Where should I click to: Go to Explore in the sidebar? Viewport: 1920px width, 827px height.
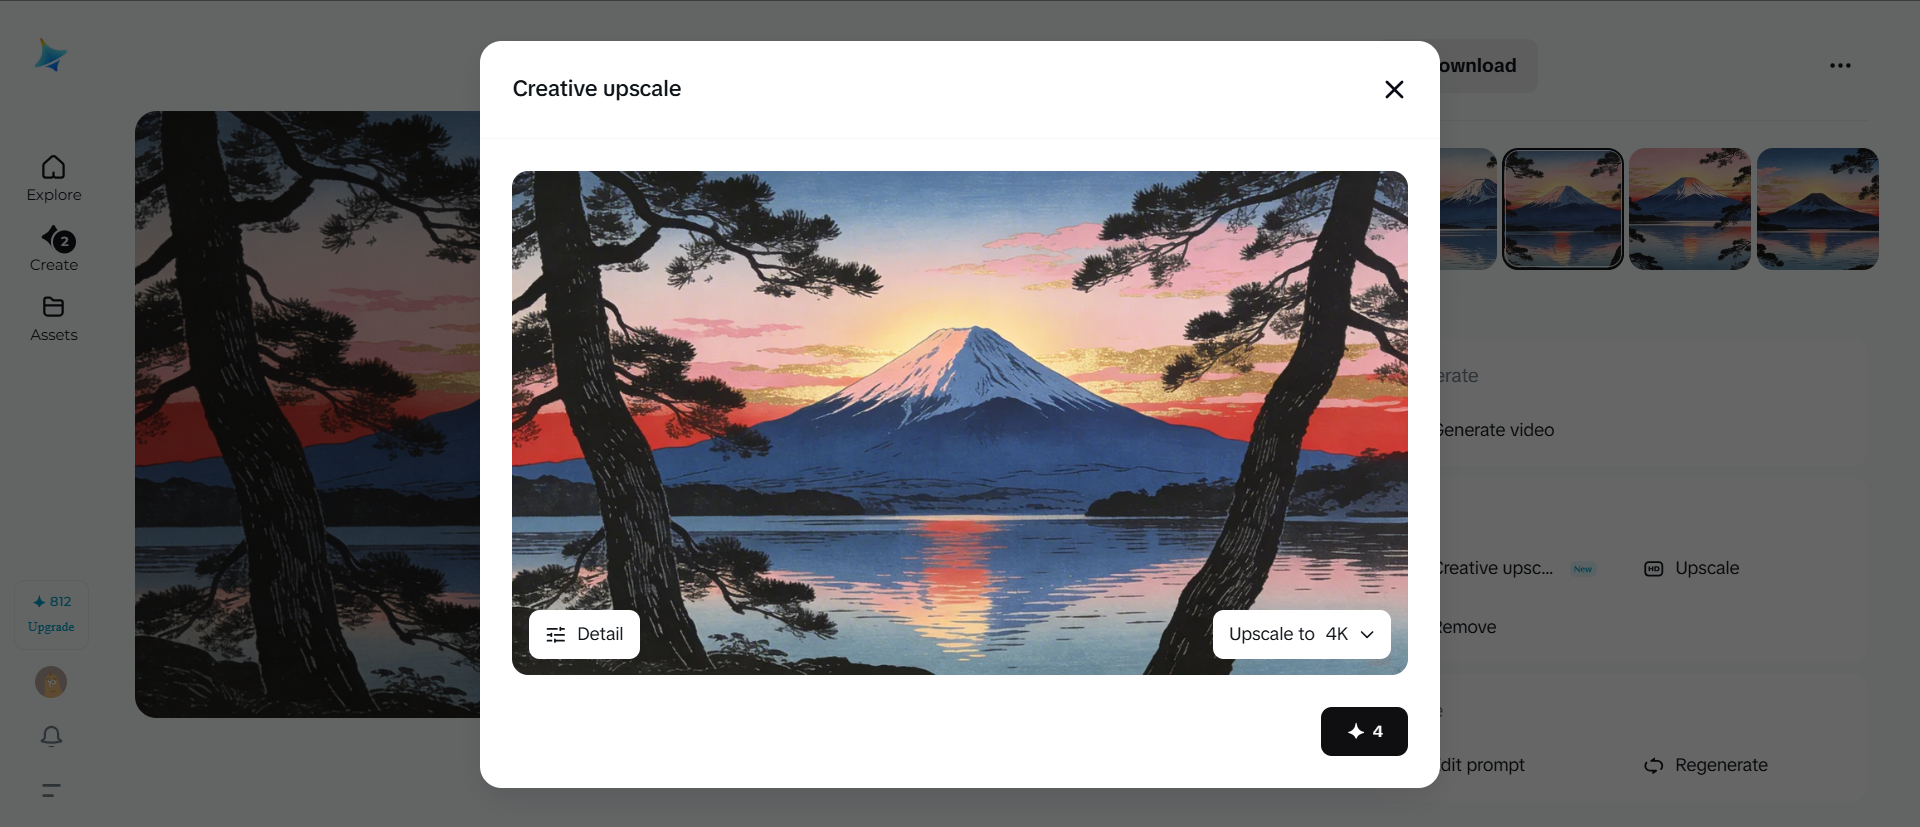click(54, 179)
